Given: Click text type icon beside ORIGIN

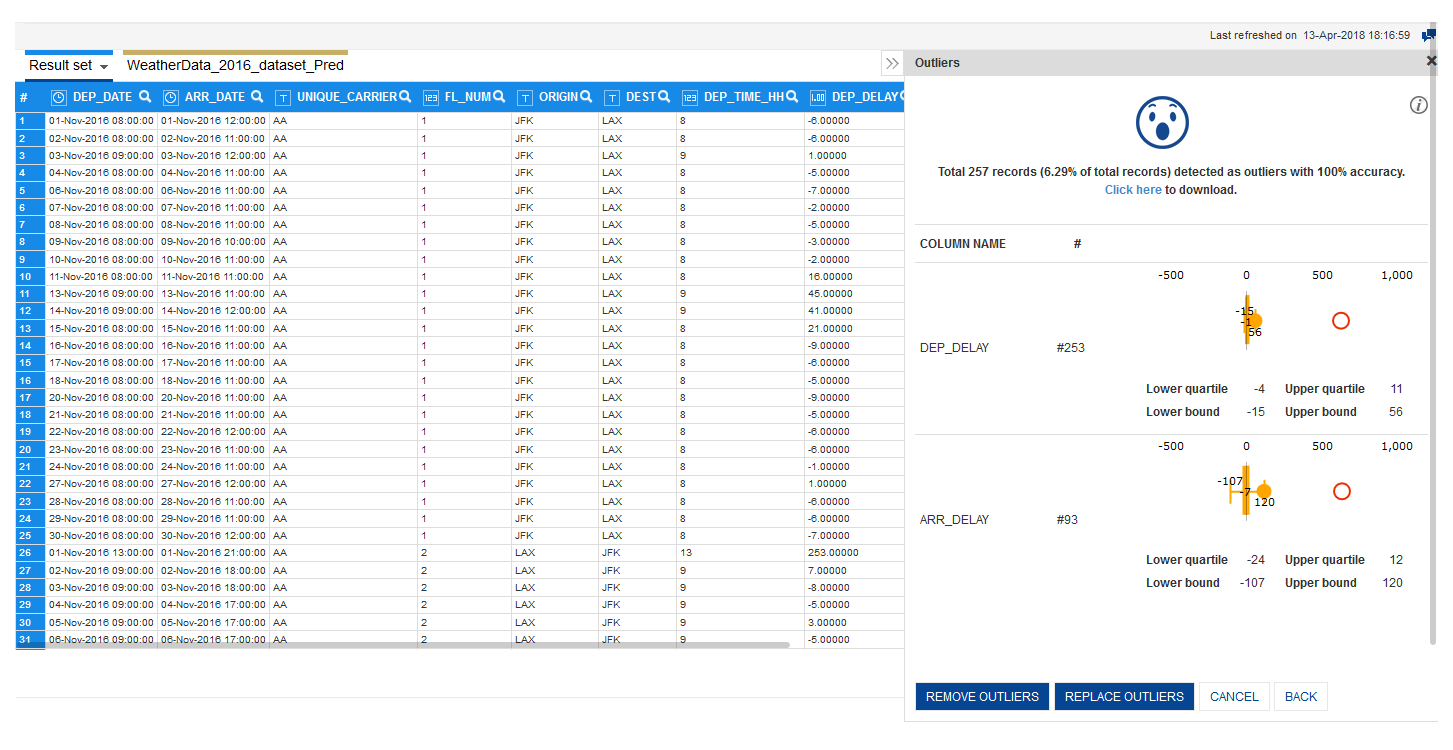Looking at the screenshot, I should point(525,98).
